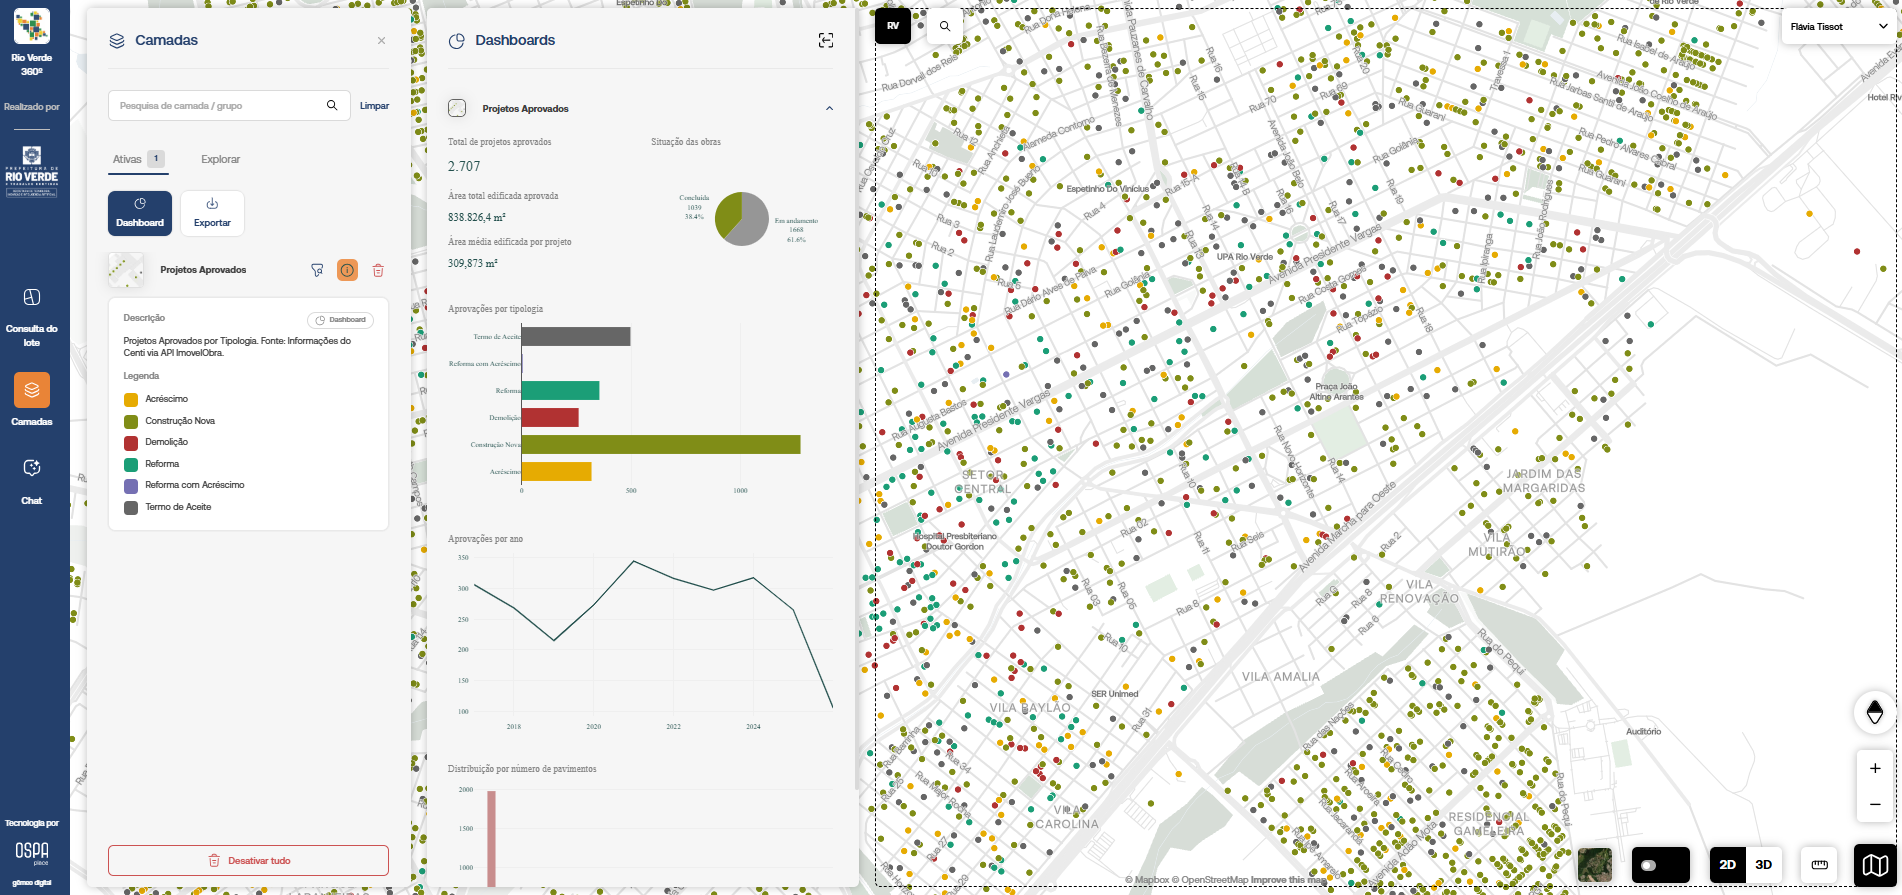Click the Construção Nova bar in chart
Screen dimensions: 1902x895
(661, 444)
